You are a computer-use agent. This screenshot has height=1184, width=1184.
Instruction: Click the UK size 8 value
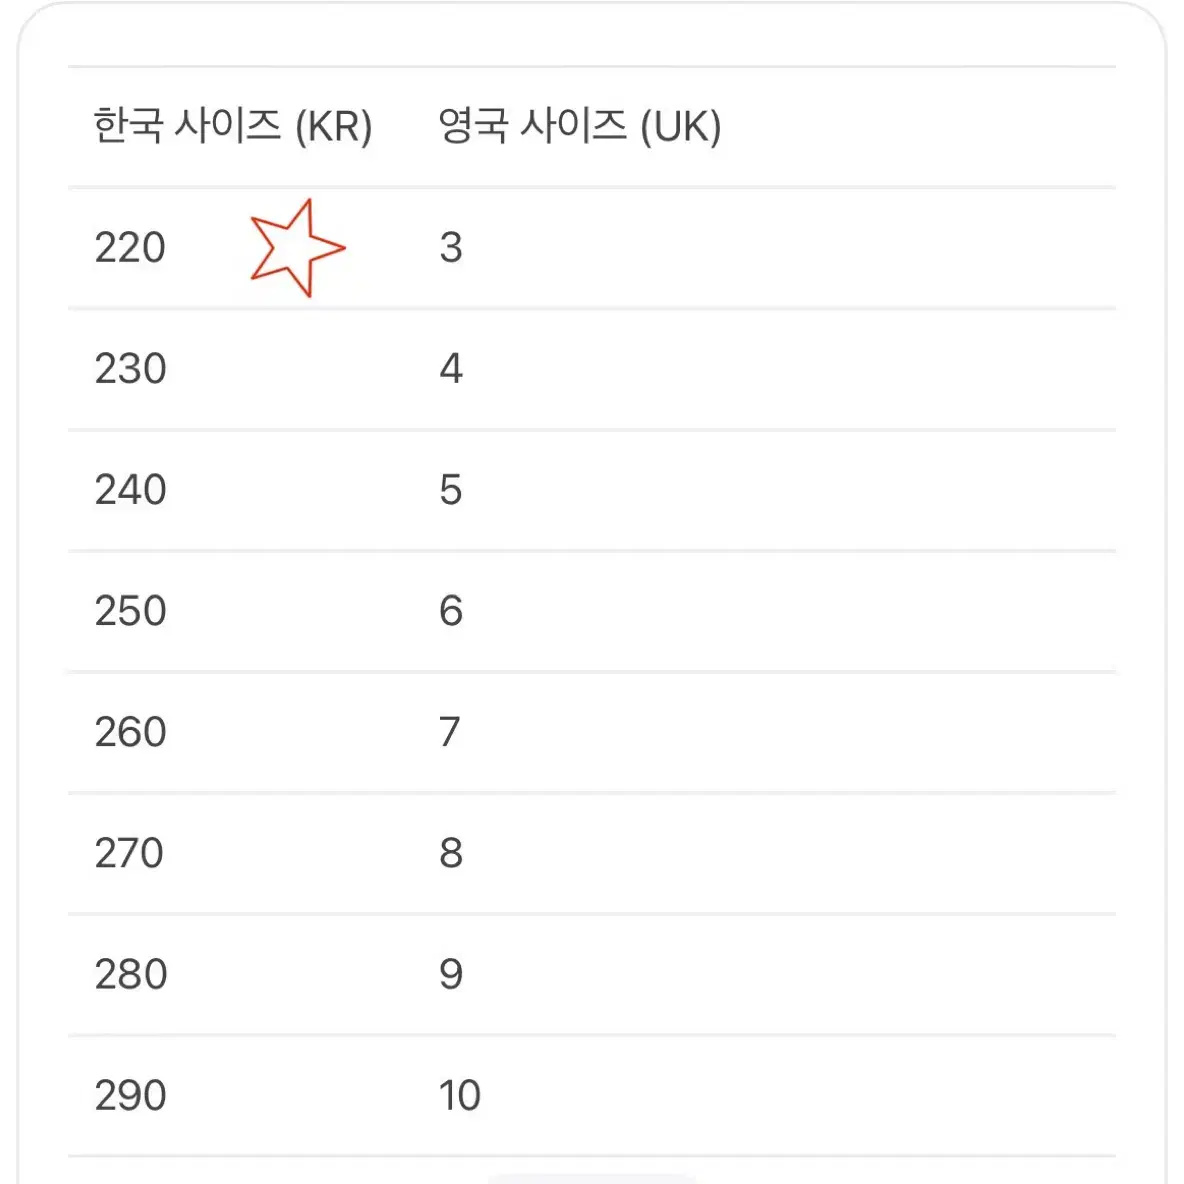[x=451, y=853]
